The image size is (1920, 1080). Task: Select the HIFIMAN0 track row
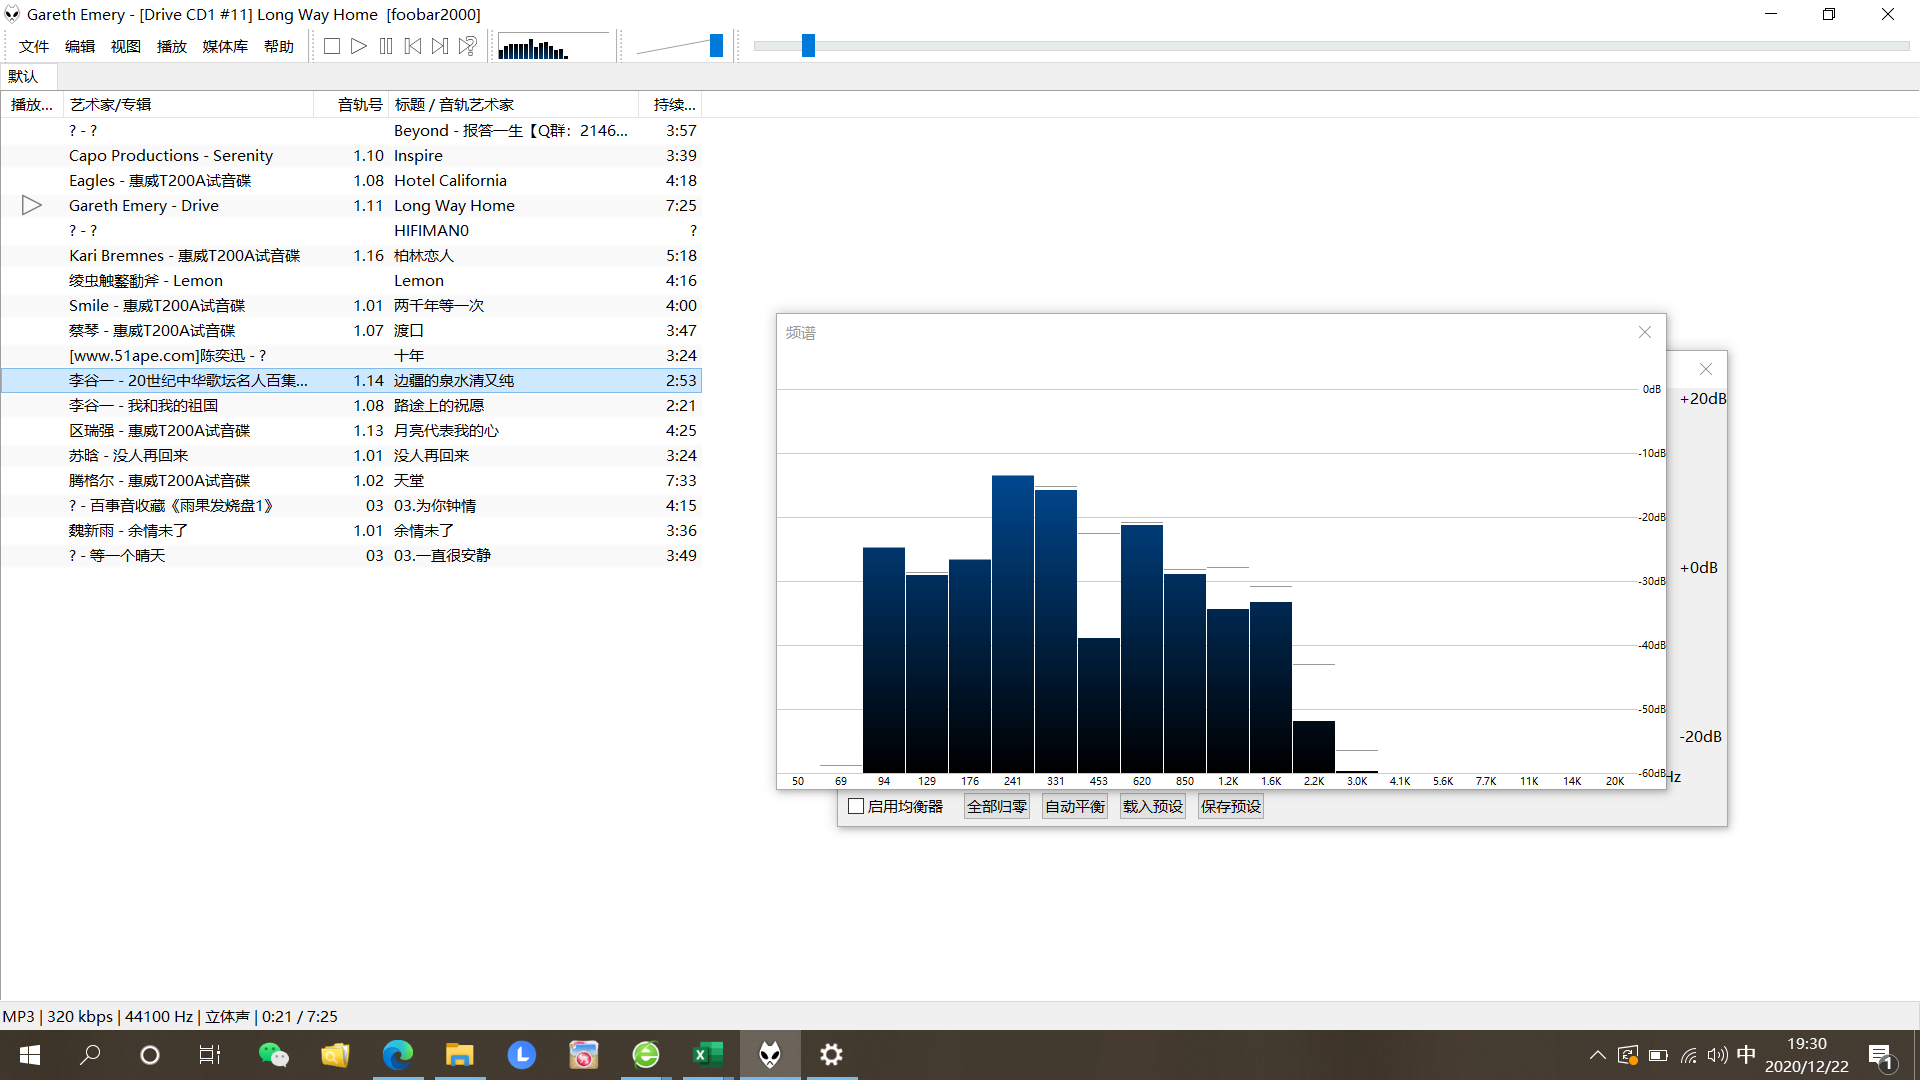[351, 230]
